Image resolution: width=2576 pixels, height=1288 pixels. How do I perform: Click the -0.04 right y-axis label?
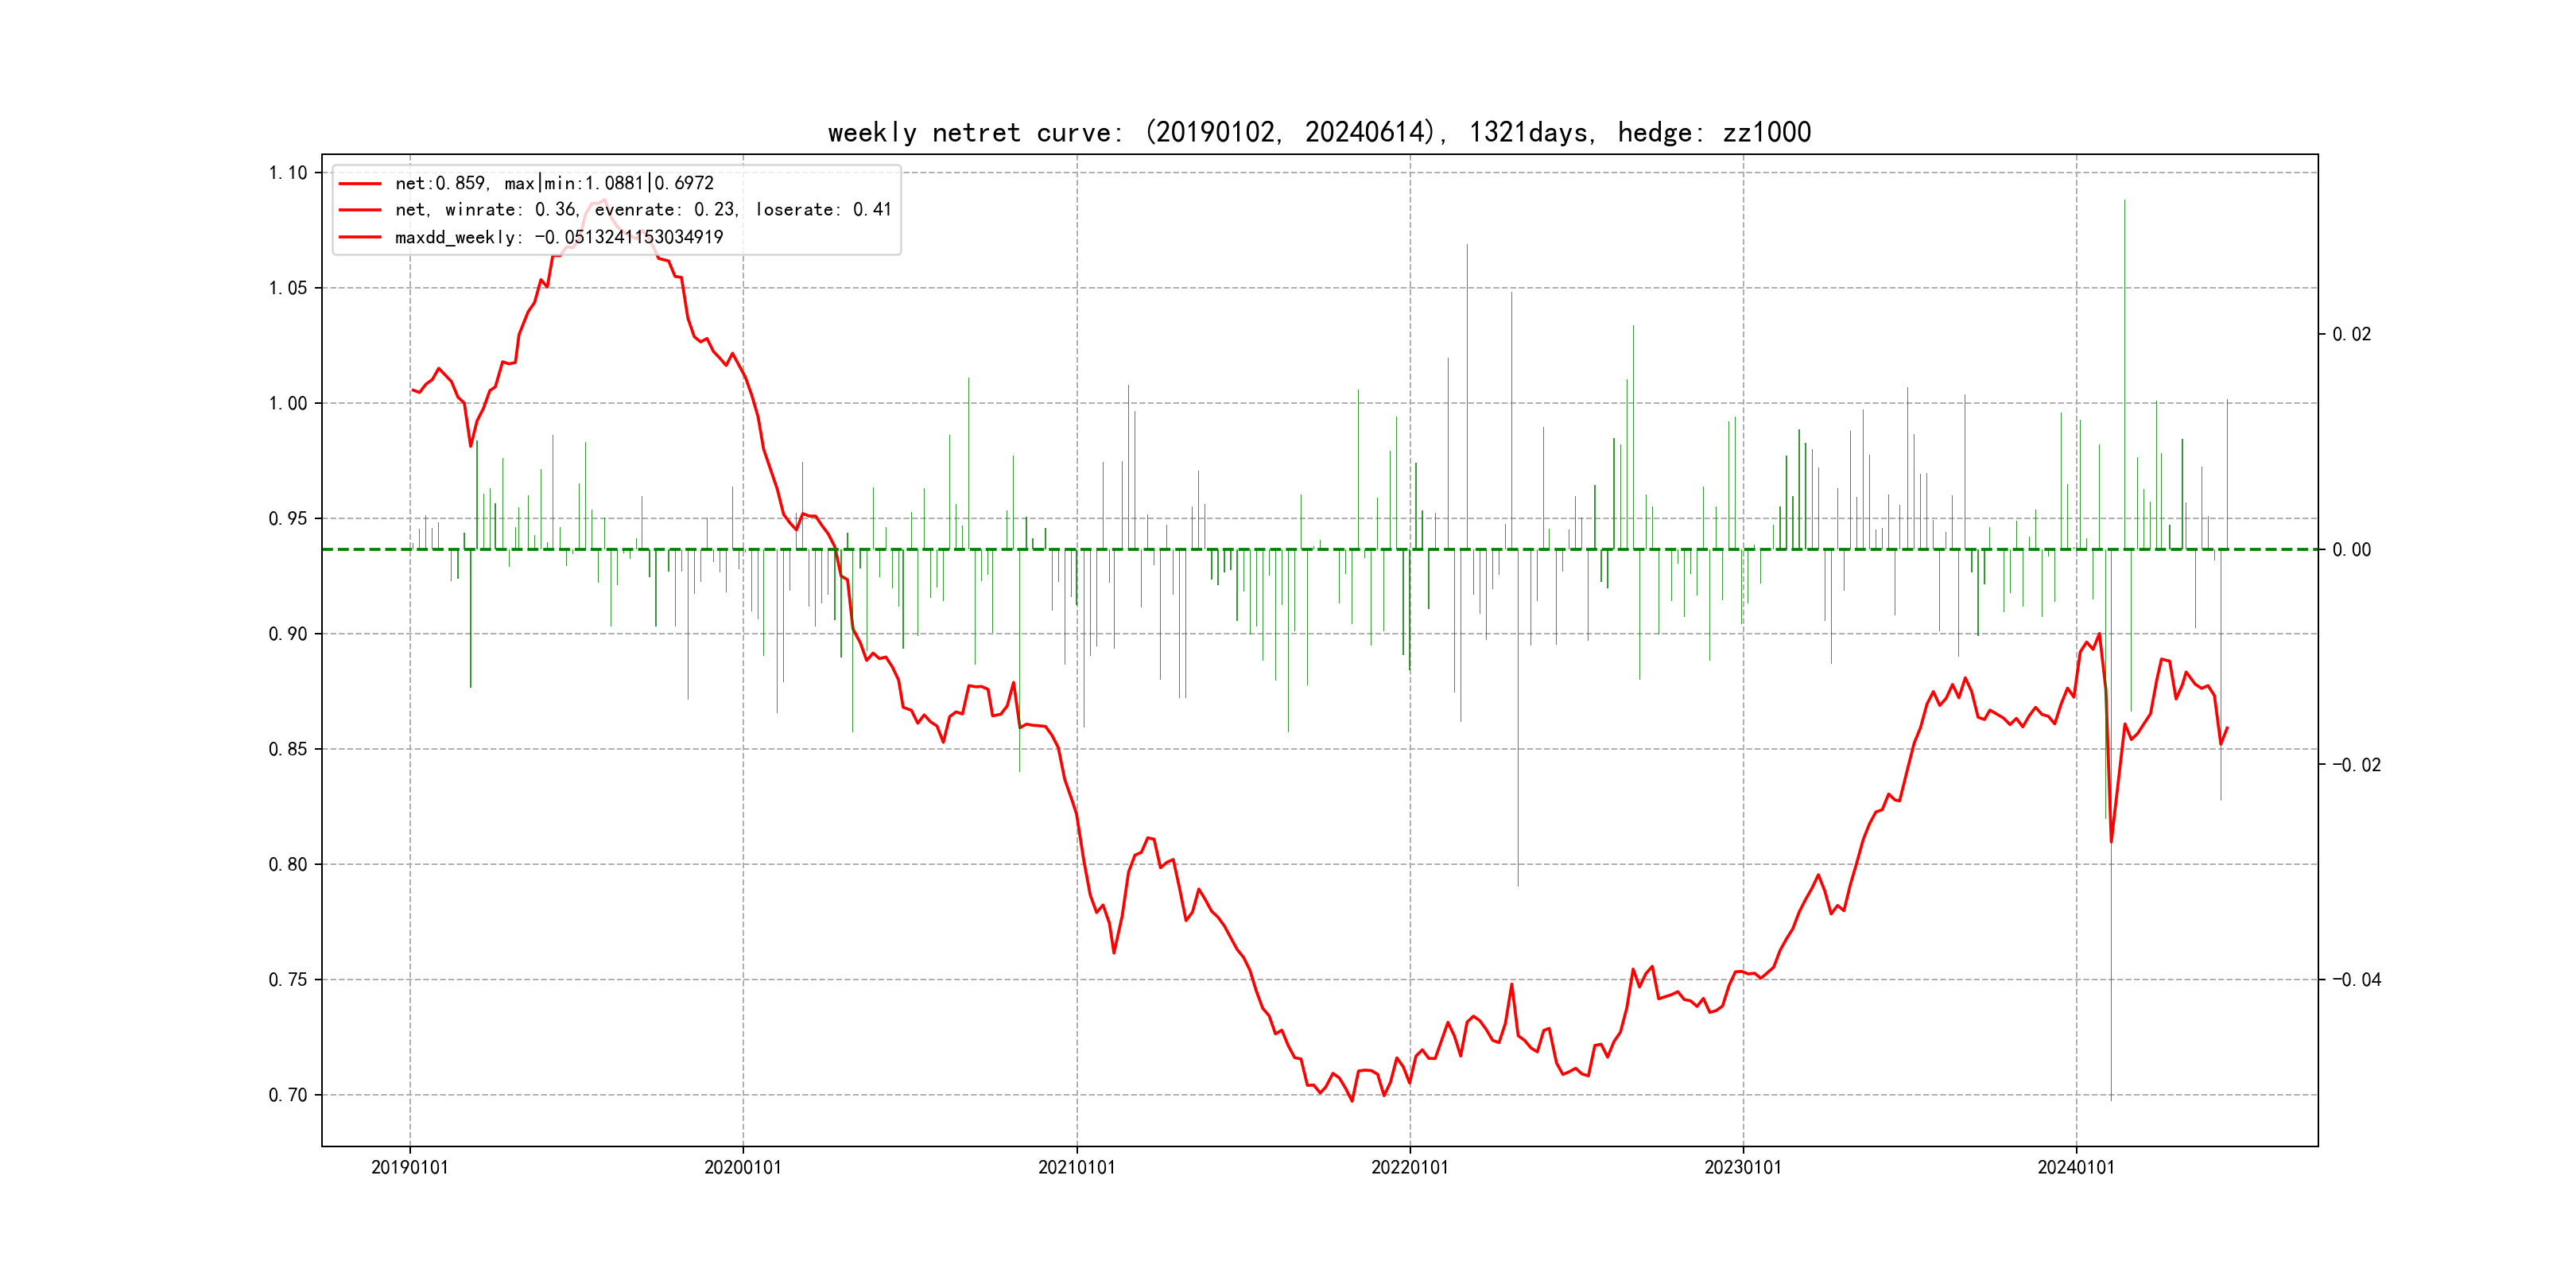pos(2356,979)
